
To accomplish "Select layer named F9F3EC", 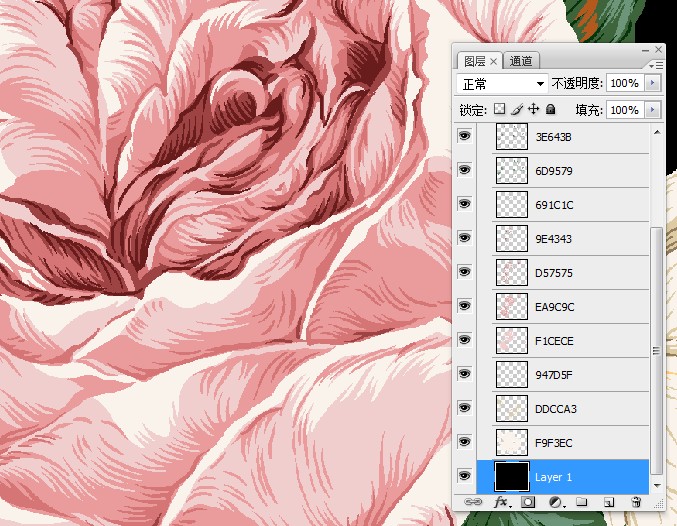I will (x=554, y=443).
